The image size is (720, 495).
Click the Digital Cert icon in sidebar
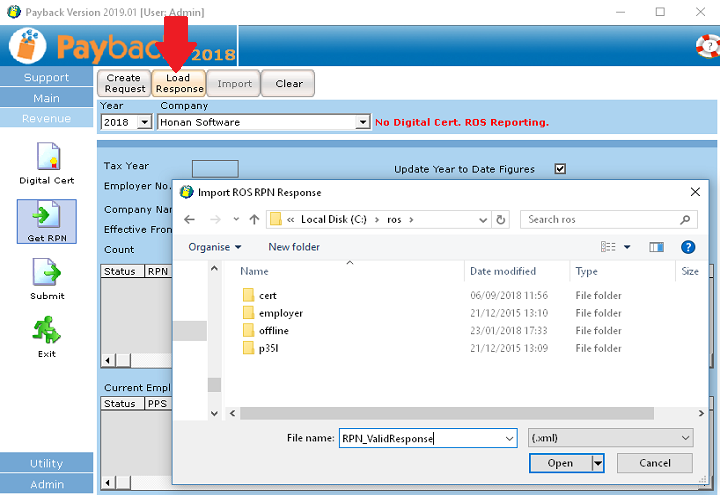47,158
